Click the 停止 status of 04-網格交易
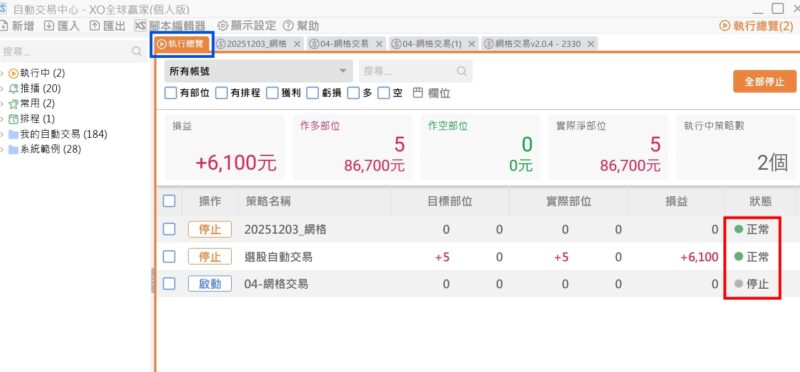 (x=752, y=284)
